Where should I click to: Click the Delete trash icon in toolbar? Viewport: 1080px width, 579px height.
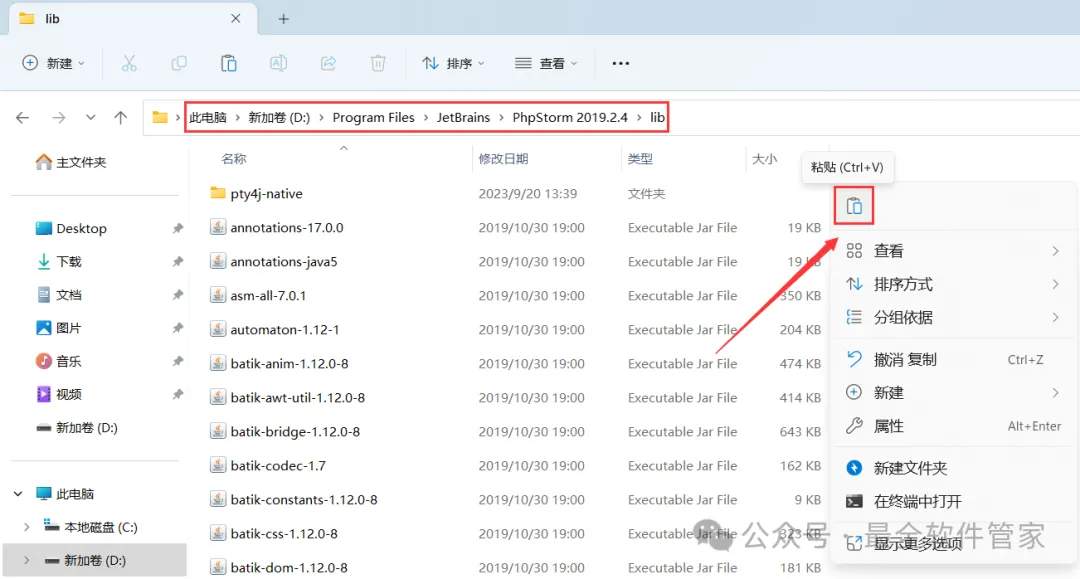(x=378, y=63)
